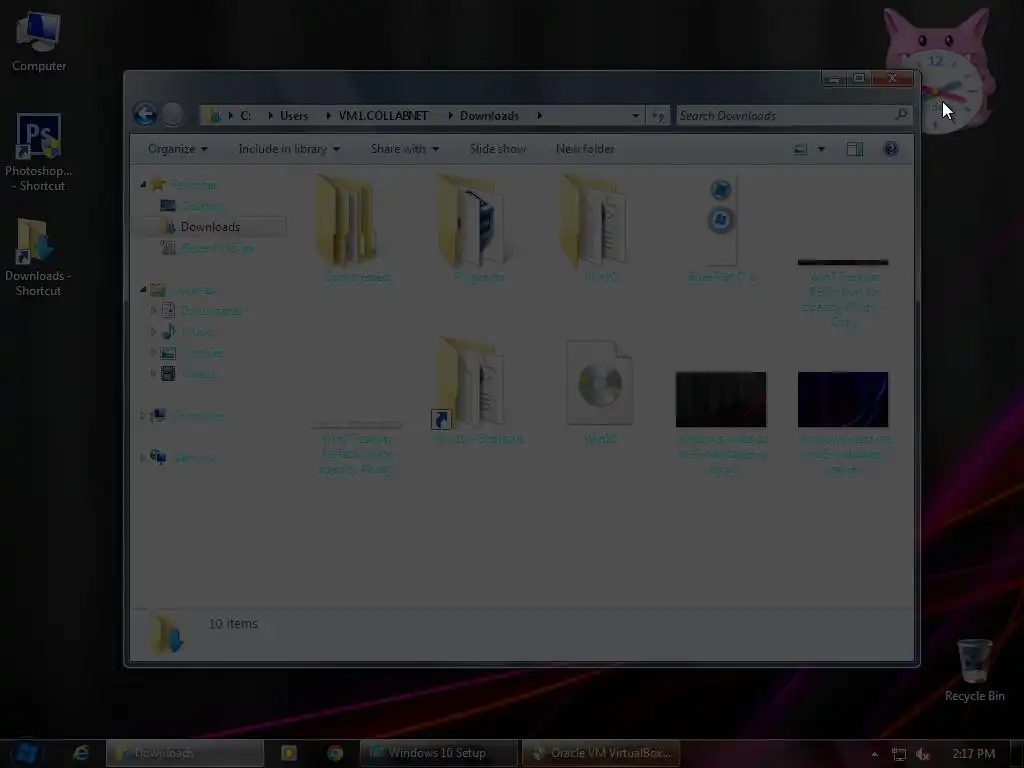Expand the Documents library node
The image size is (1024, 768).
pos(153,311)
